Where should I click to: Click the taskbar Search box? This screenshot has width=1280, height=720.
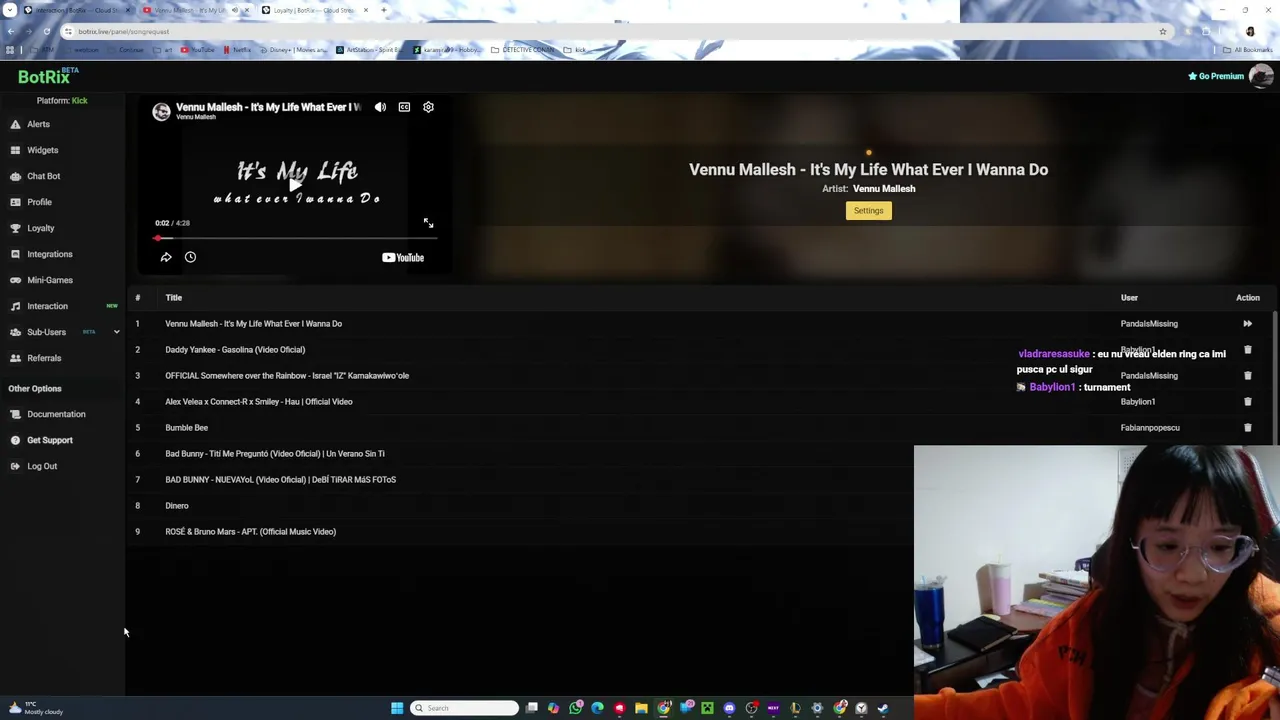point(465,708)
